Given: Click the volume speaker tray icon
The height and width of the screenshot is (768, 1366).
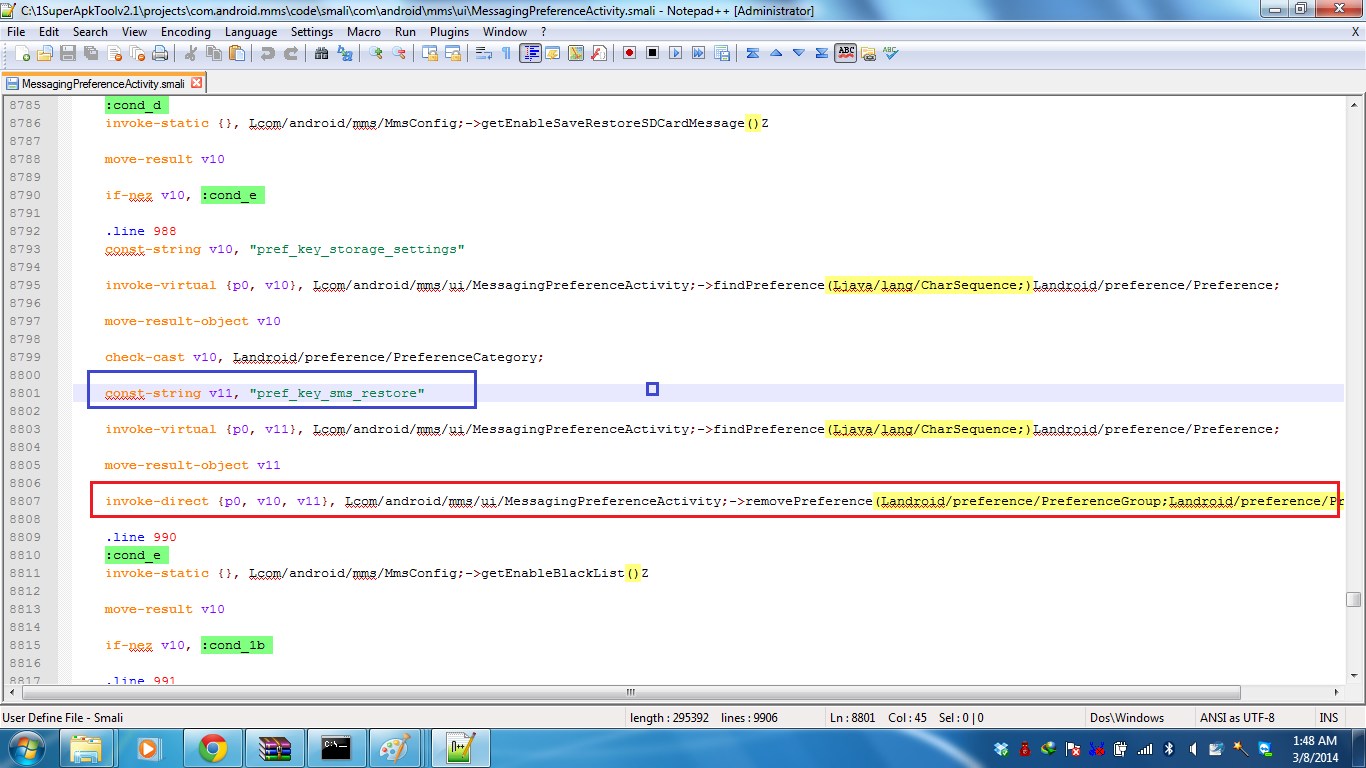Looking at the screenshot, I should pyautogui.click(x=1194, y=749).
